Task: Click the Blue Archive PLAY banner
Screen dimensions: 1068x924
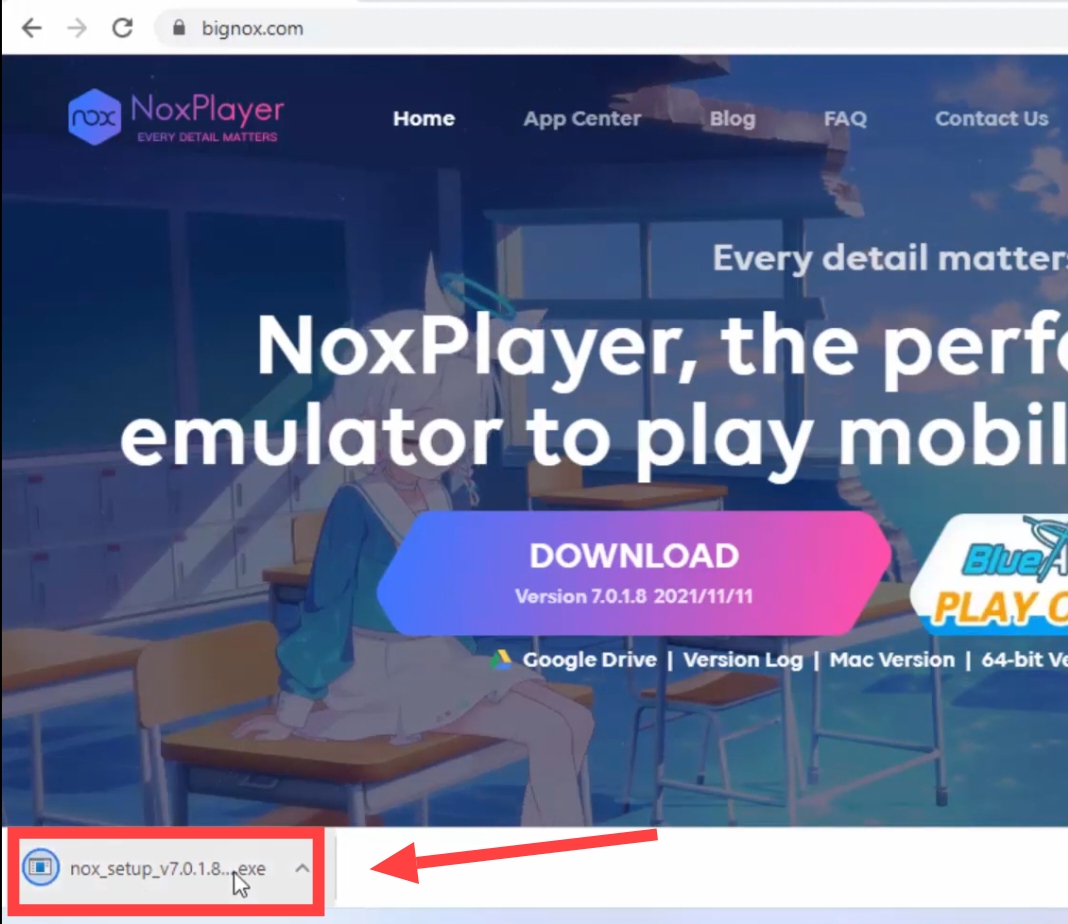Action: 989,574
